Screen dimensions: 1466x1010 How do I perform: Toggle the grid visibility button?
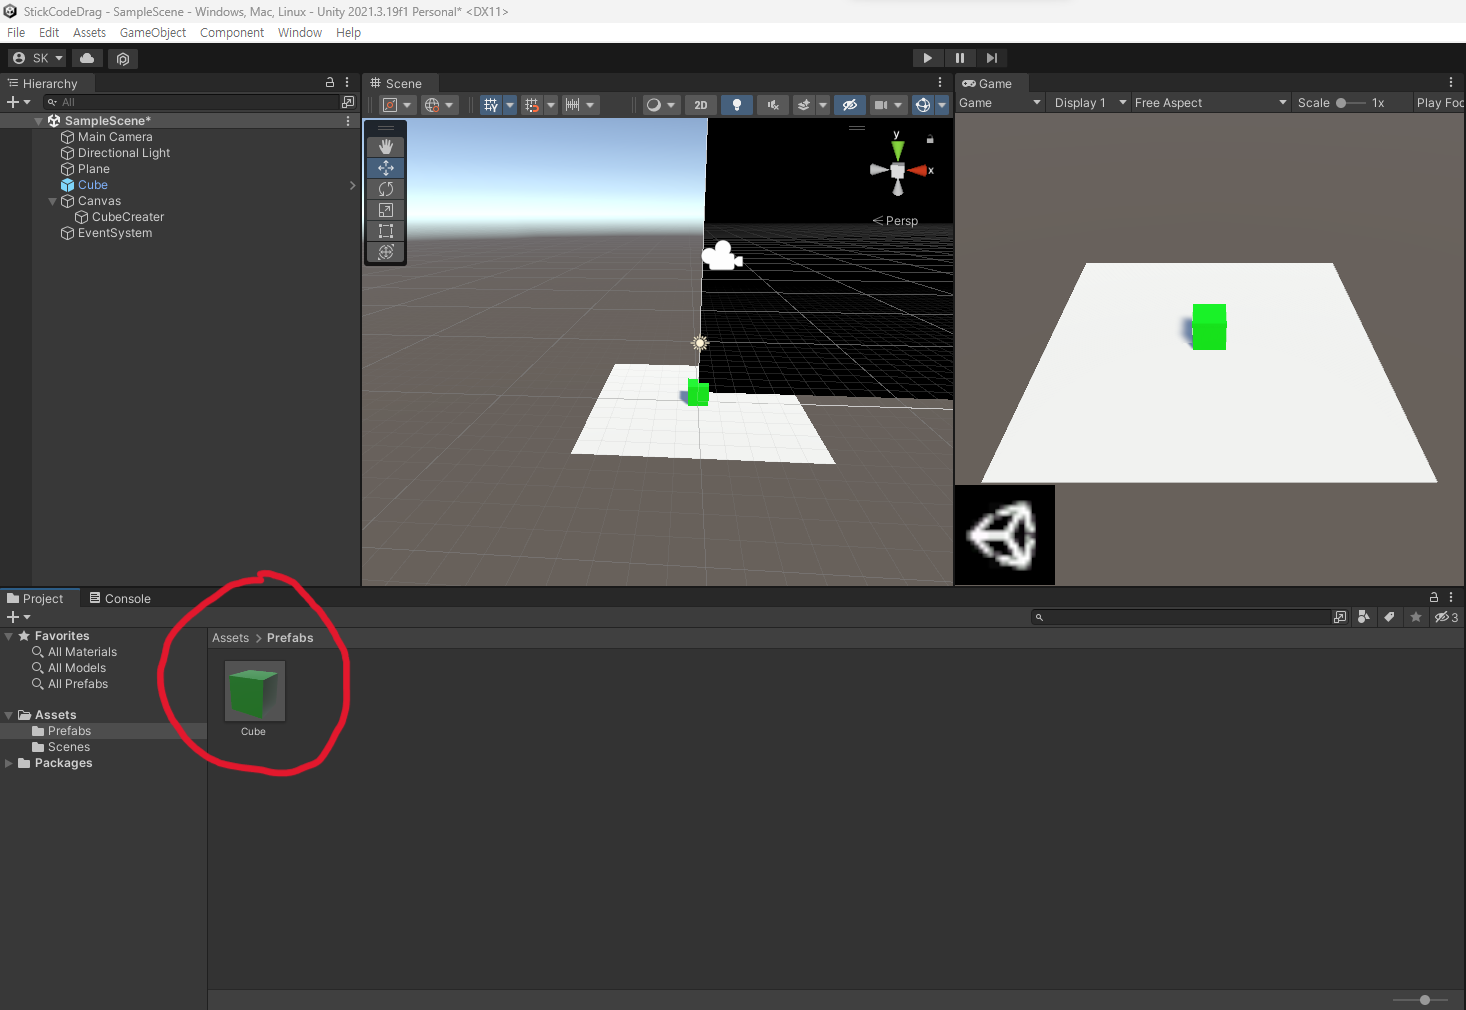point(490,104)
